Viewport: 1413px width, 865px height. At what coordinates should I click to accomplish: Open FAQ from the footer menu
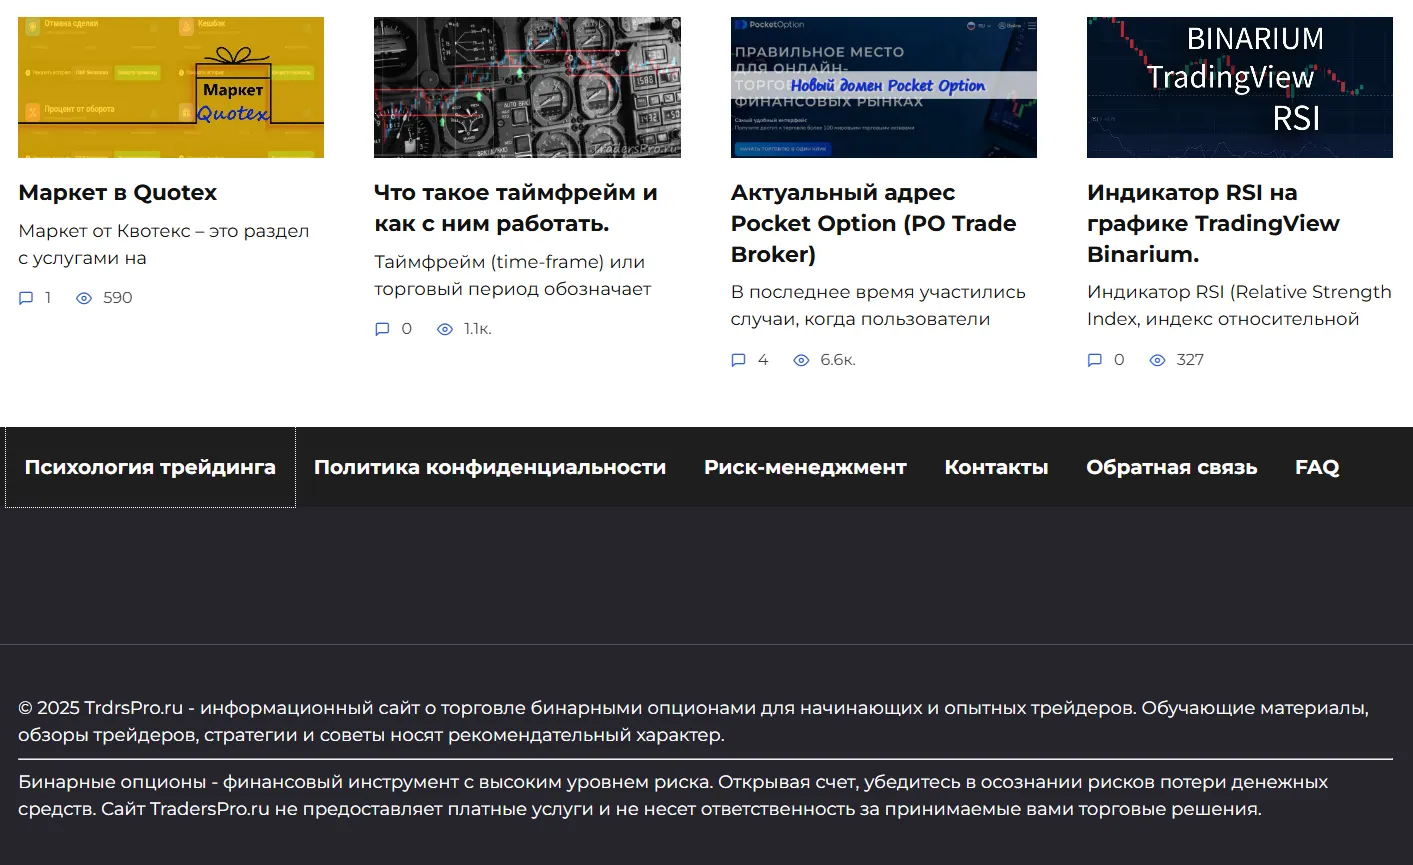pos(1317,467)
